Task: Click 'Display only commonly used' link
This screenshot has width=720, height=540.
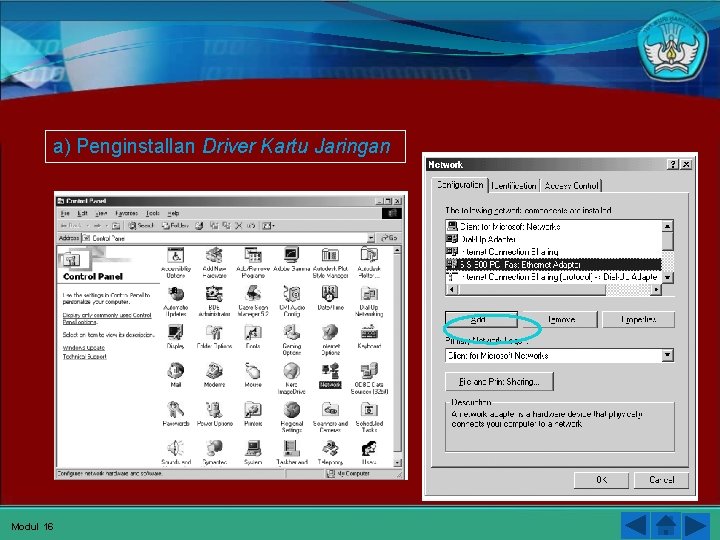Action: (107, 318)
